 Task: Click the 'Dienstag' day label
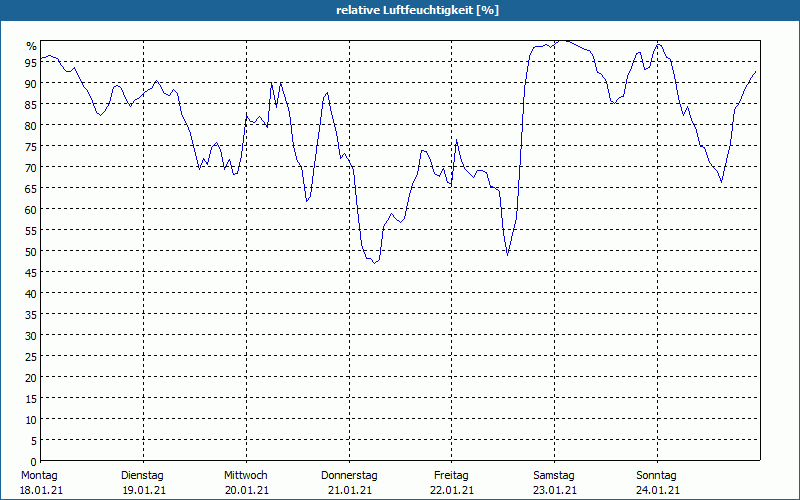click(x=142, y=476)
